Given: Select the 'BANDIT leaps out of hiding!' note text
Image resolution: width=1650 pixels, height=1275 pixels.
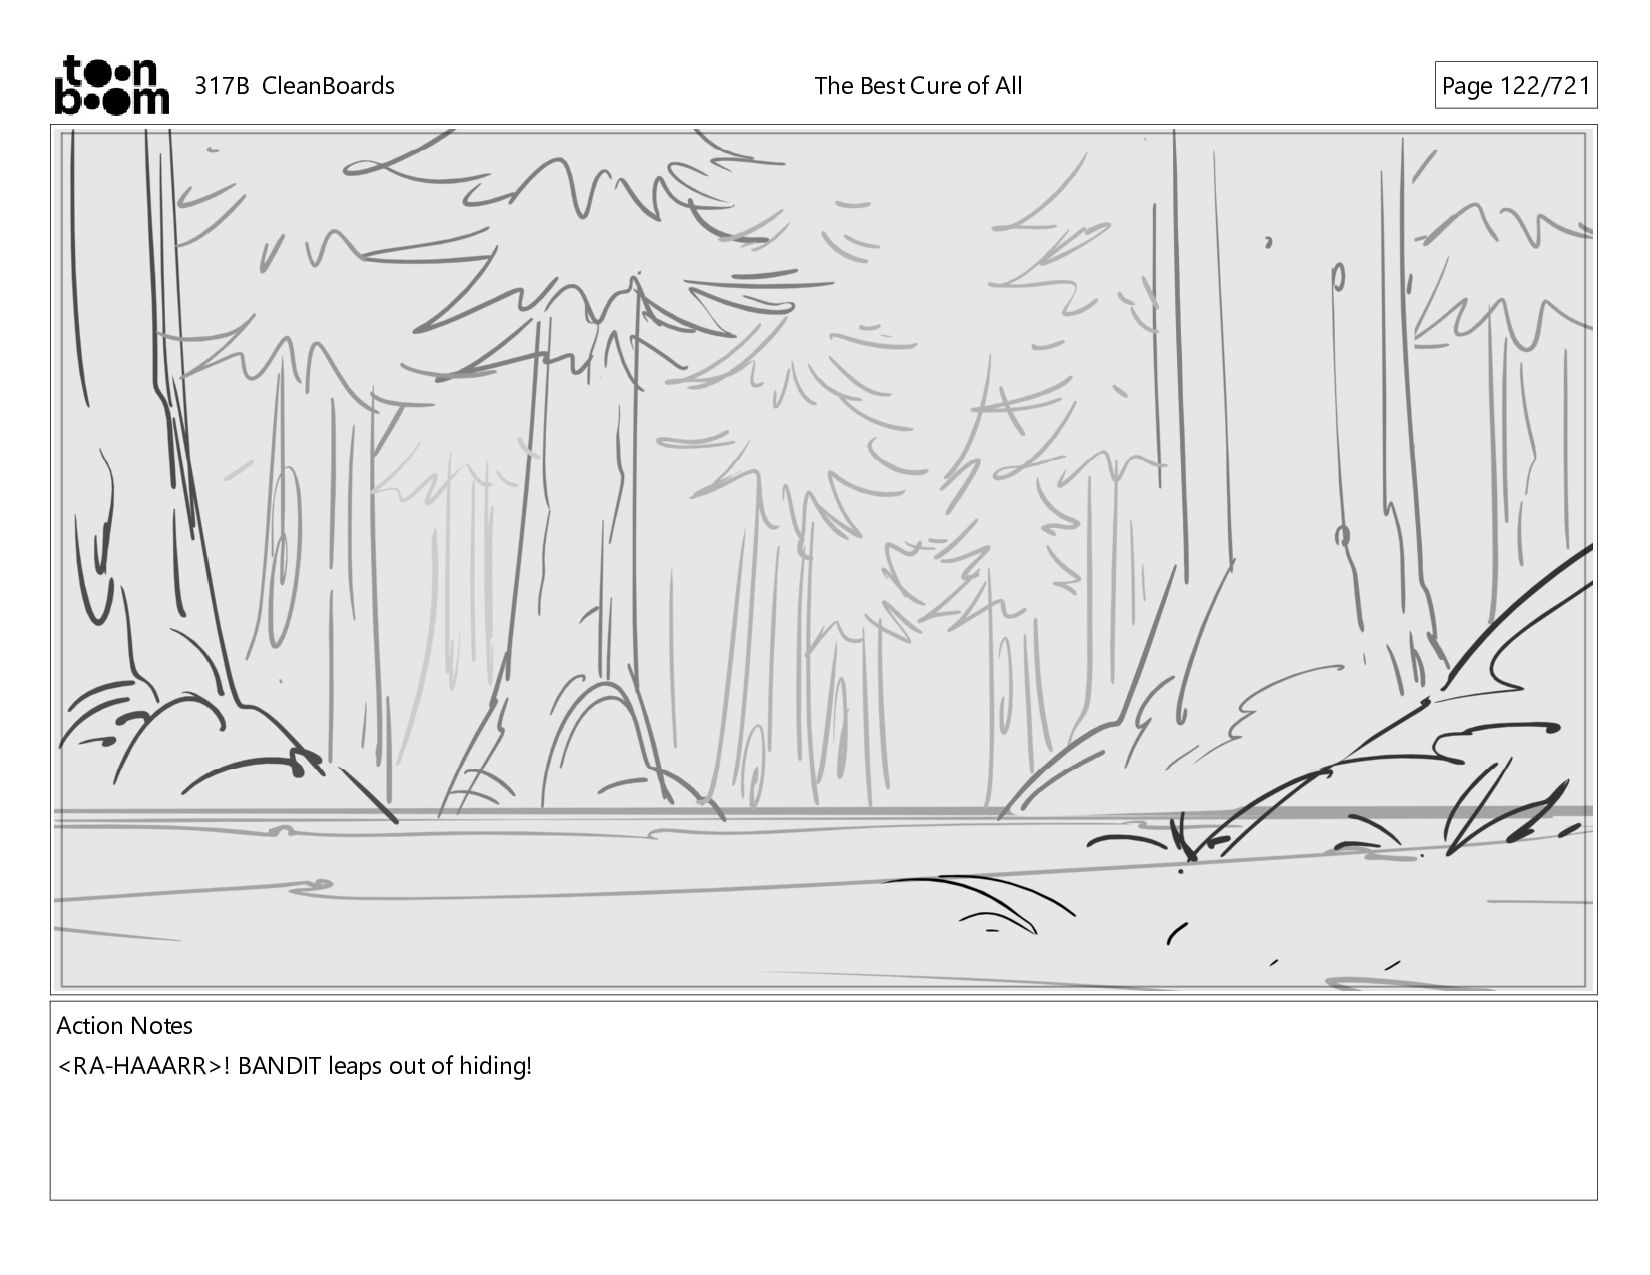Looking at the screenshot, I should pos(385,1066).
